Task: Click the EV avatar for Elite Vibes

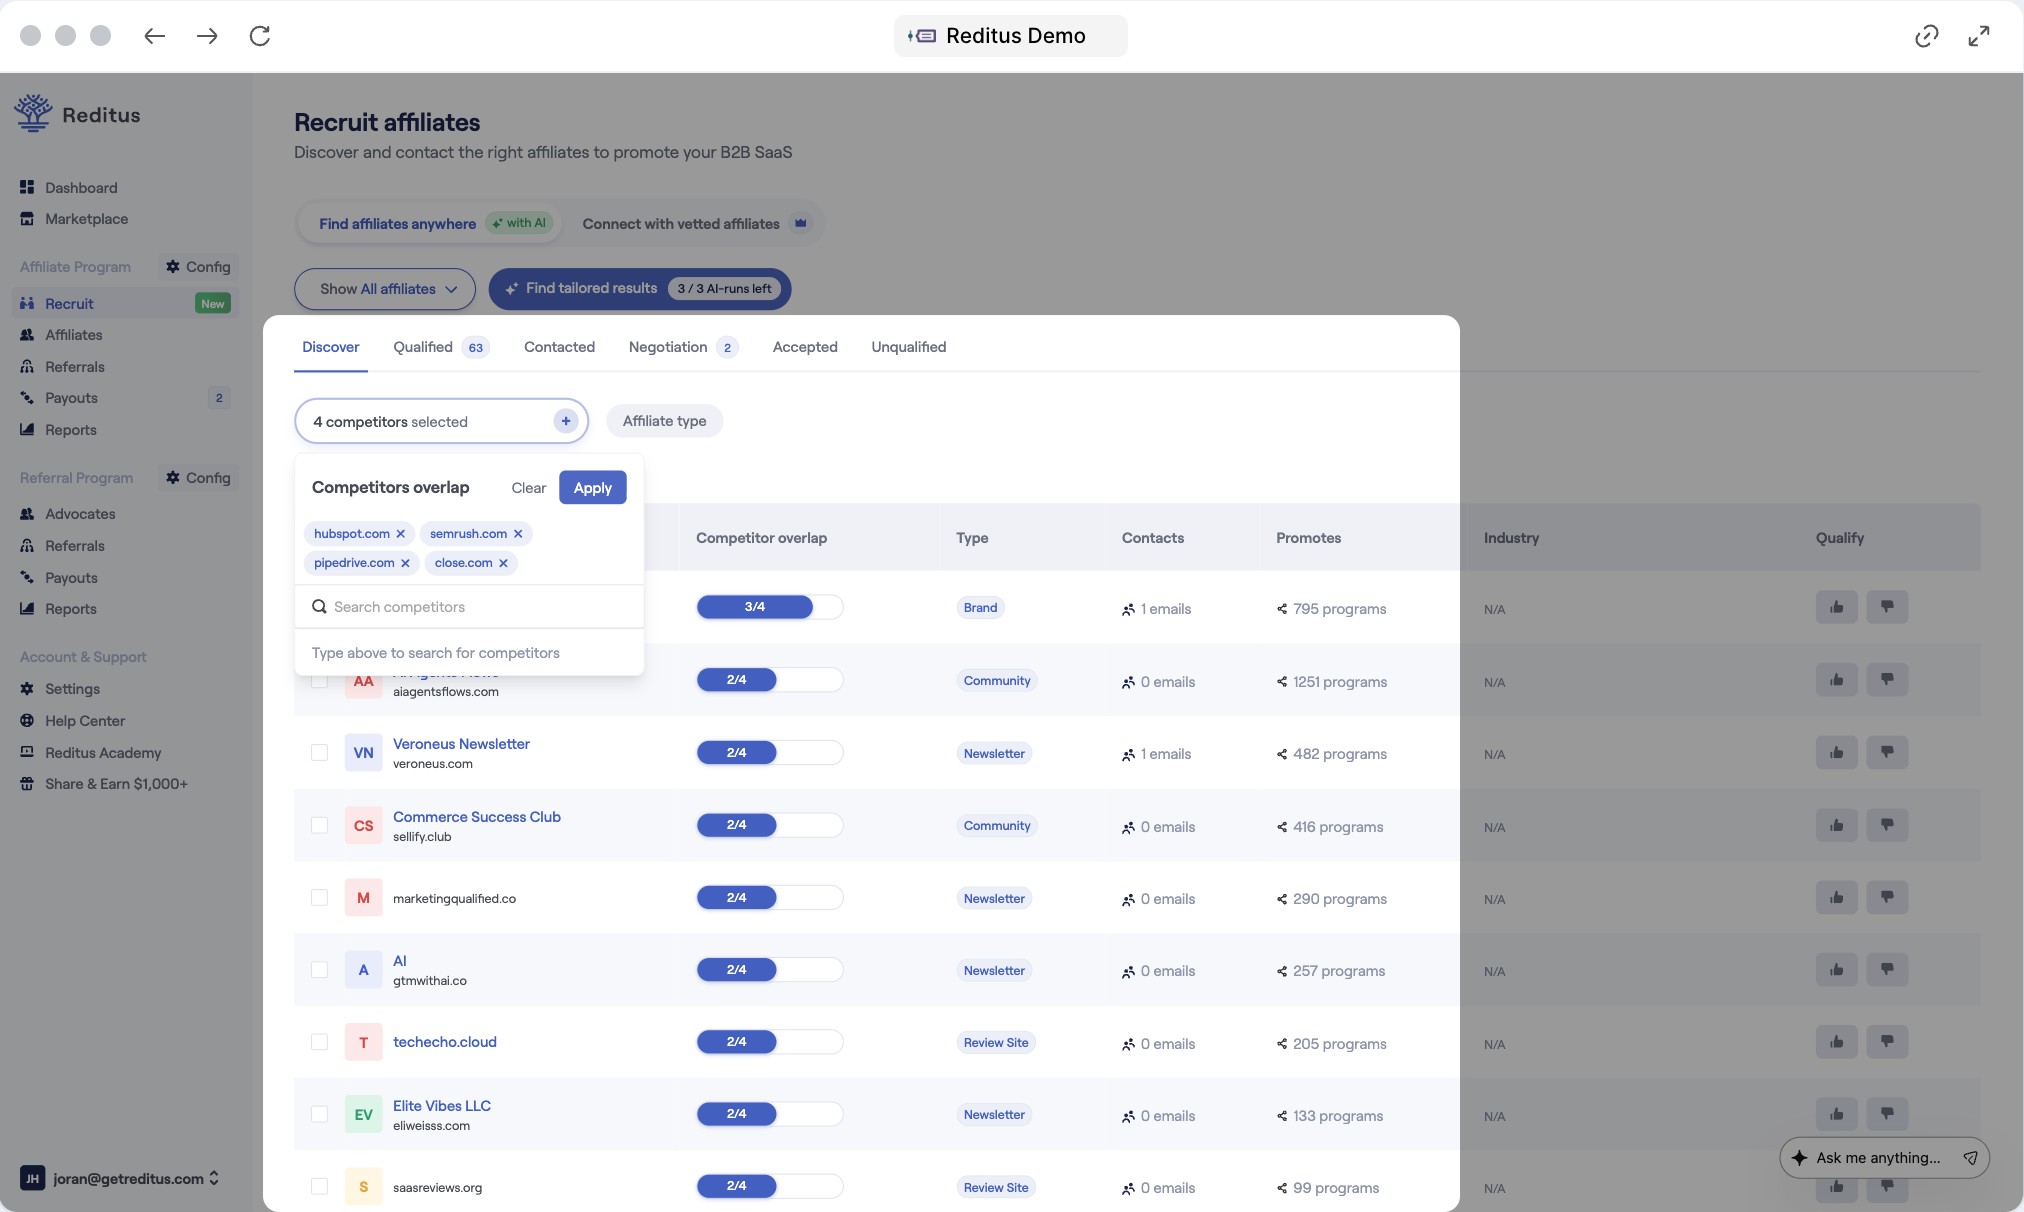Action: pos(363,1114)
